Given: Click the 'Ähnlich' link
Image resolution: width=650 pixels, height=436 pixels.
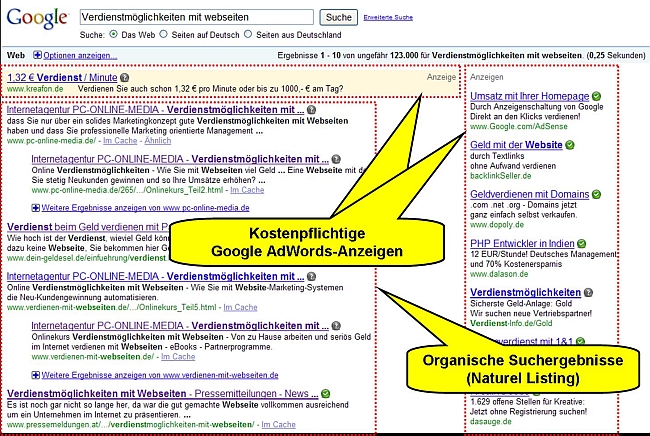Looking at the screenshot, I should (158, 140).
